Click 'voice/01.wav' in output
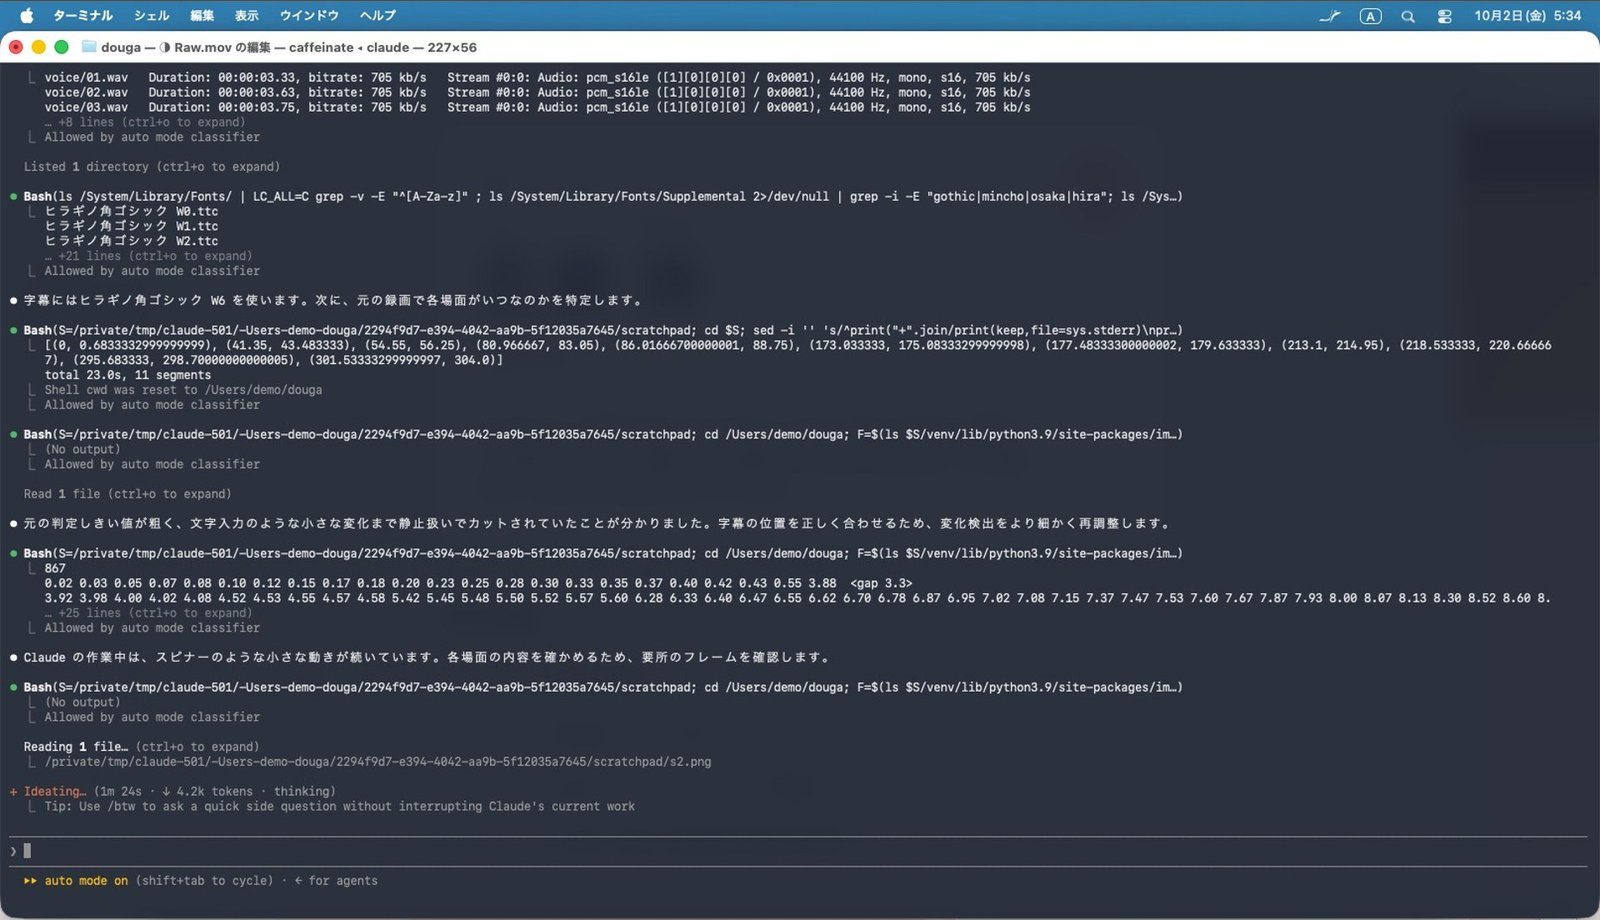Viewport: 1600px width, 920px height. coord(86,77)
